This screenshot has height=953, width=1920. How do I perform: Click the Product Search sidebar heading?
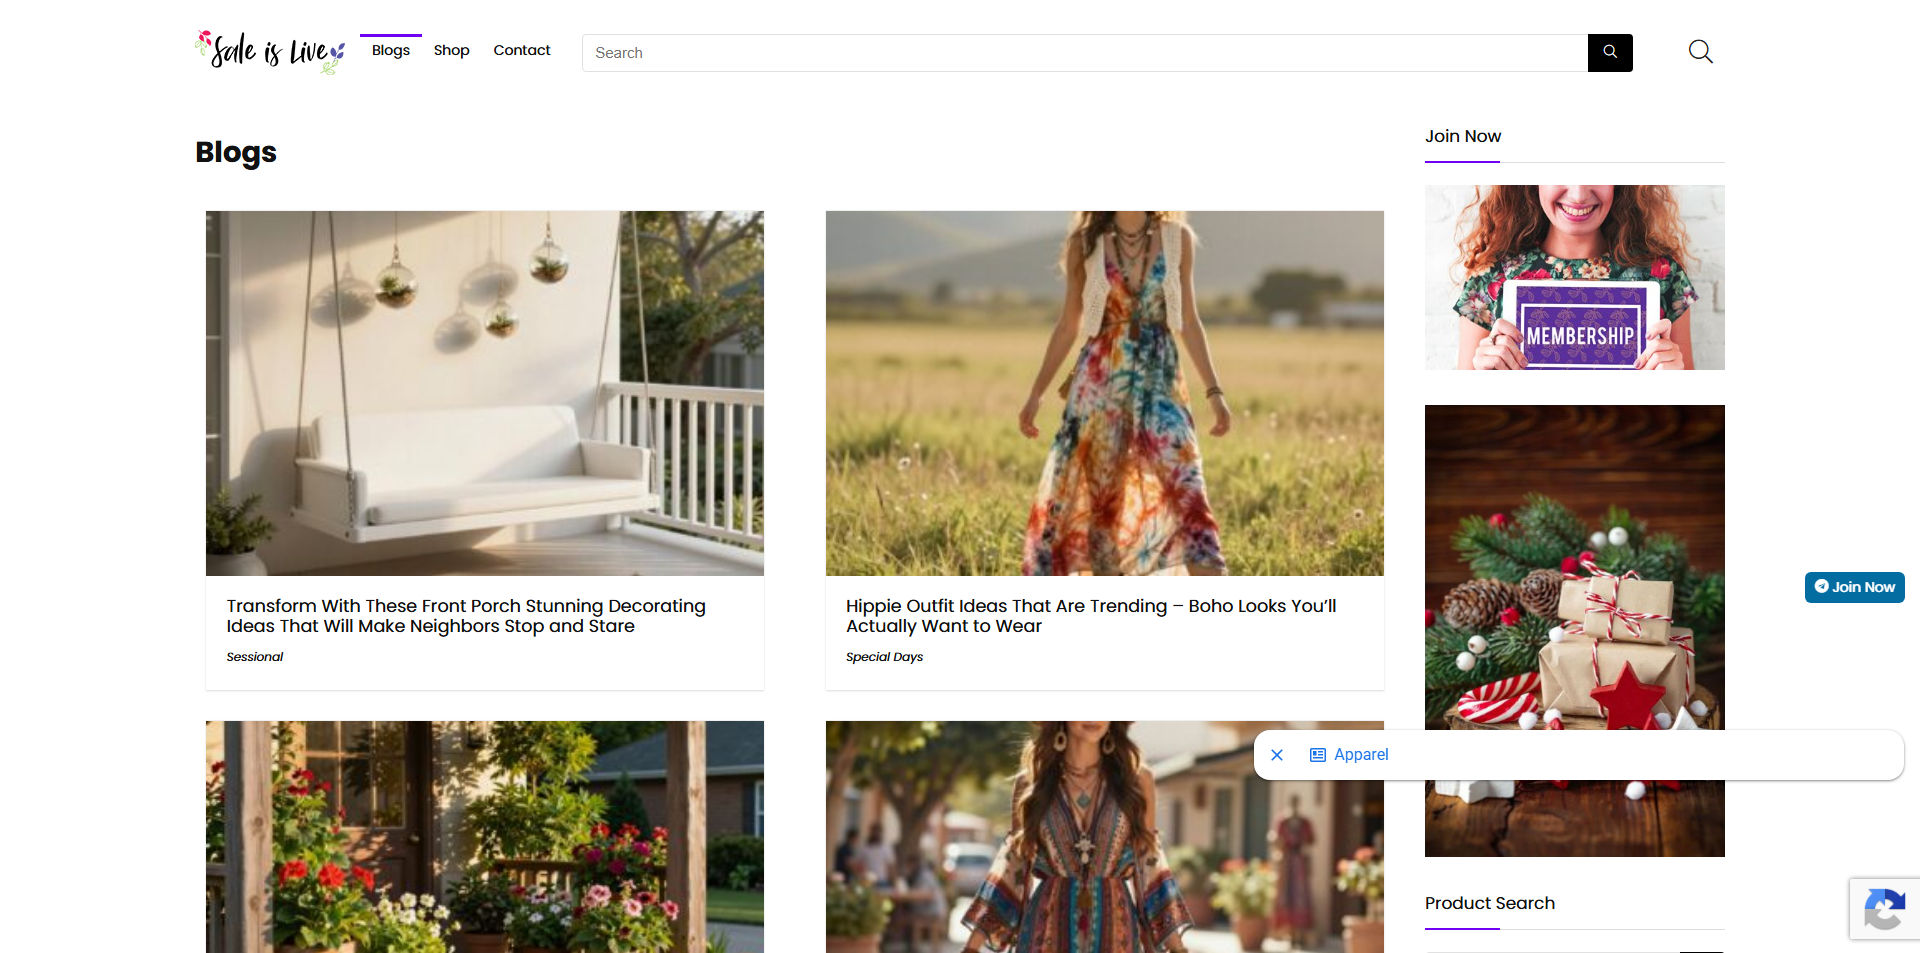1490,903
